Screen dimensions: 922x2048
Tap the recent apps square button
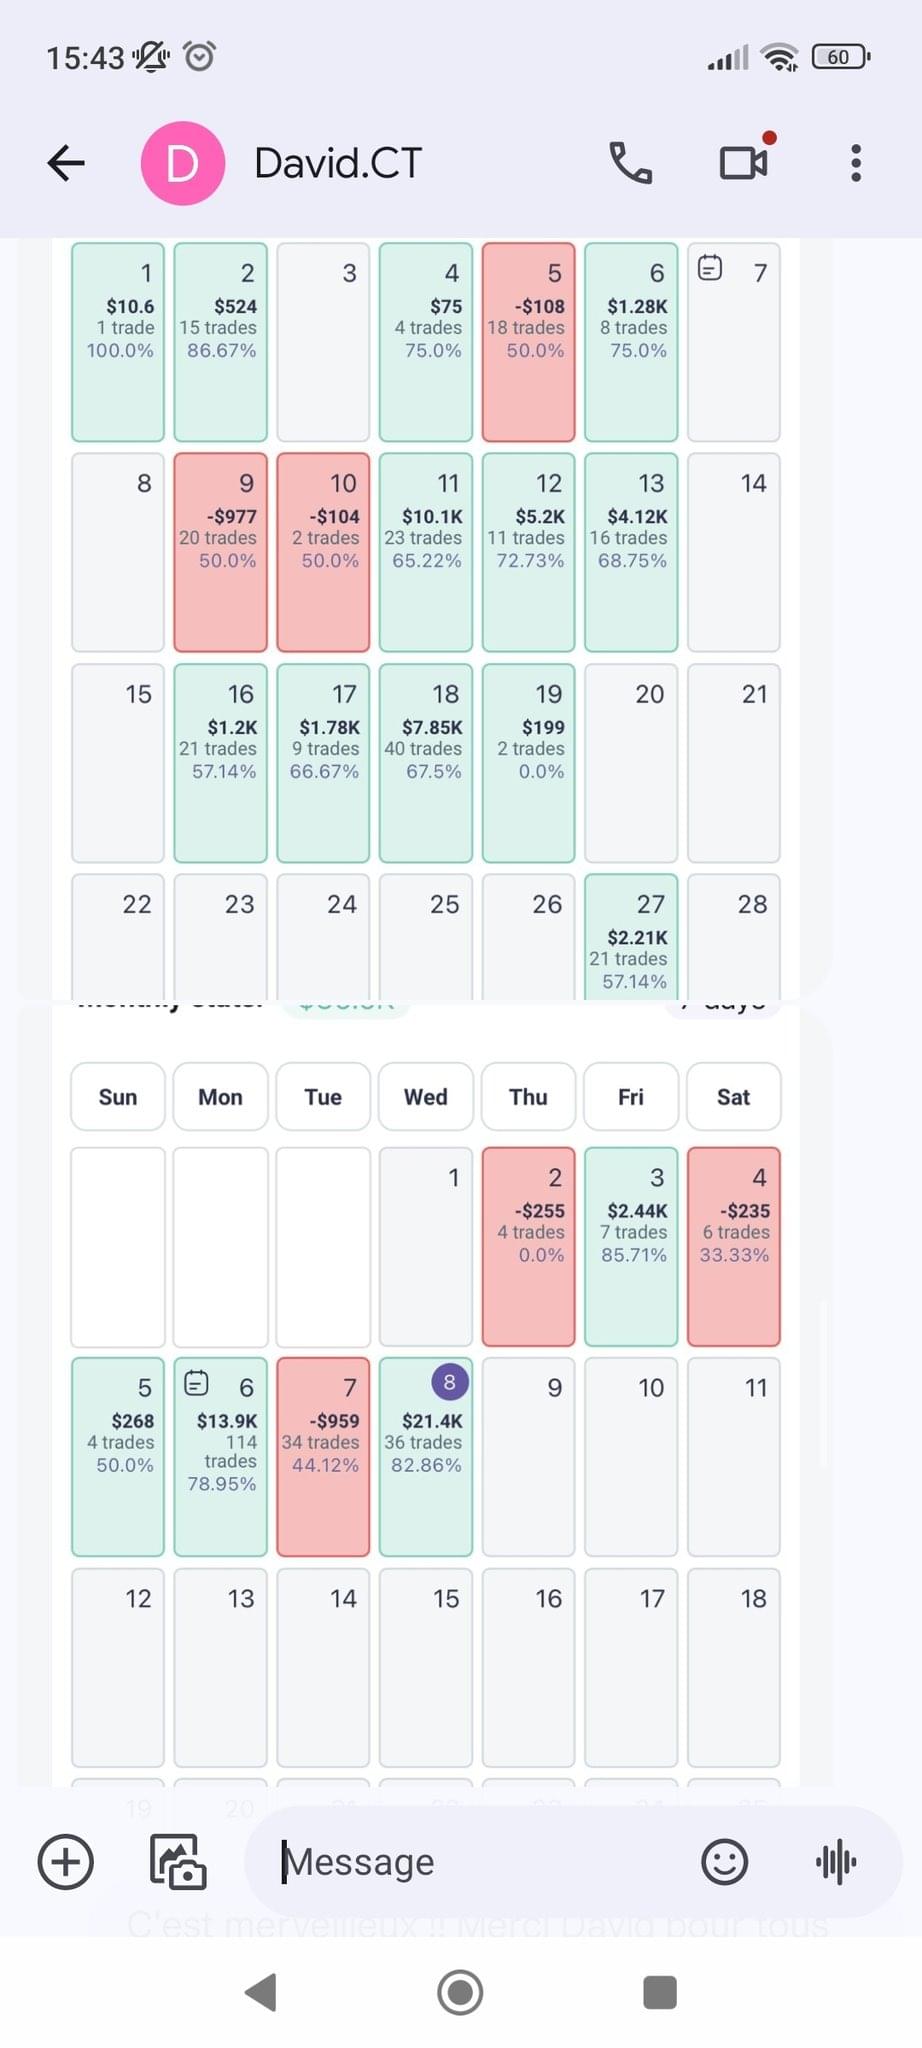click(x=659, y=1992)
